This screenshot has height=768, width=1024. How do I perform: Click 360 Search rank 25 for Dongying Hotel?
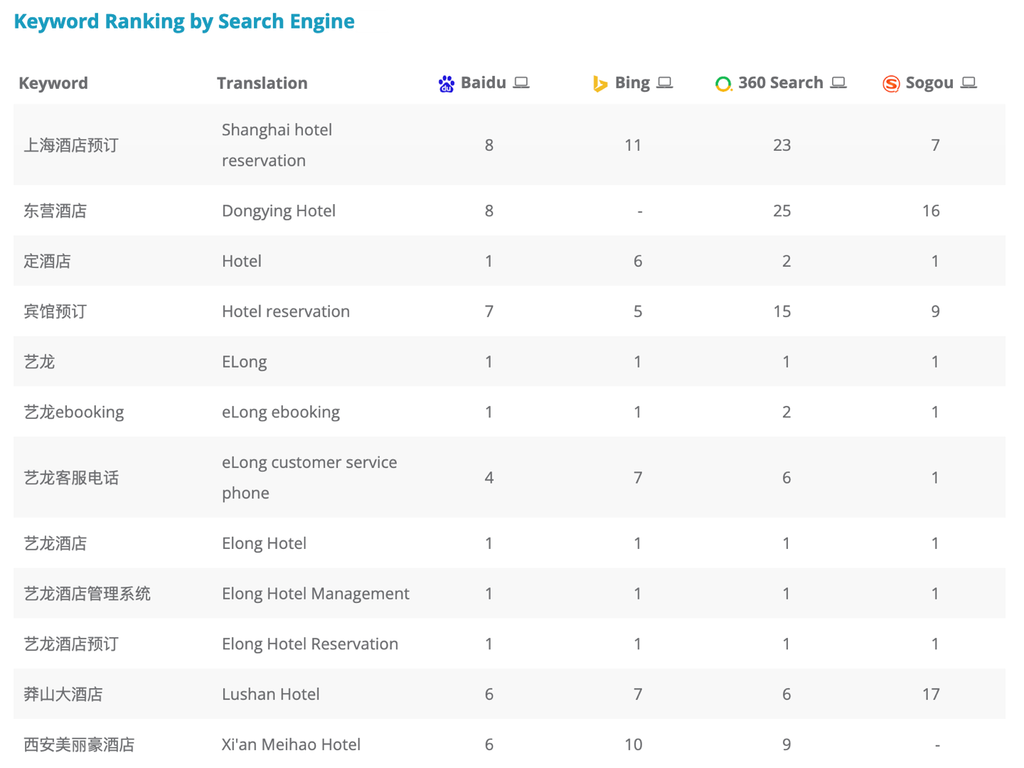click(x=782, y=211)
